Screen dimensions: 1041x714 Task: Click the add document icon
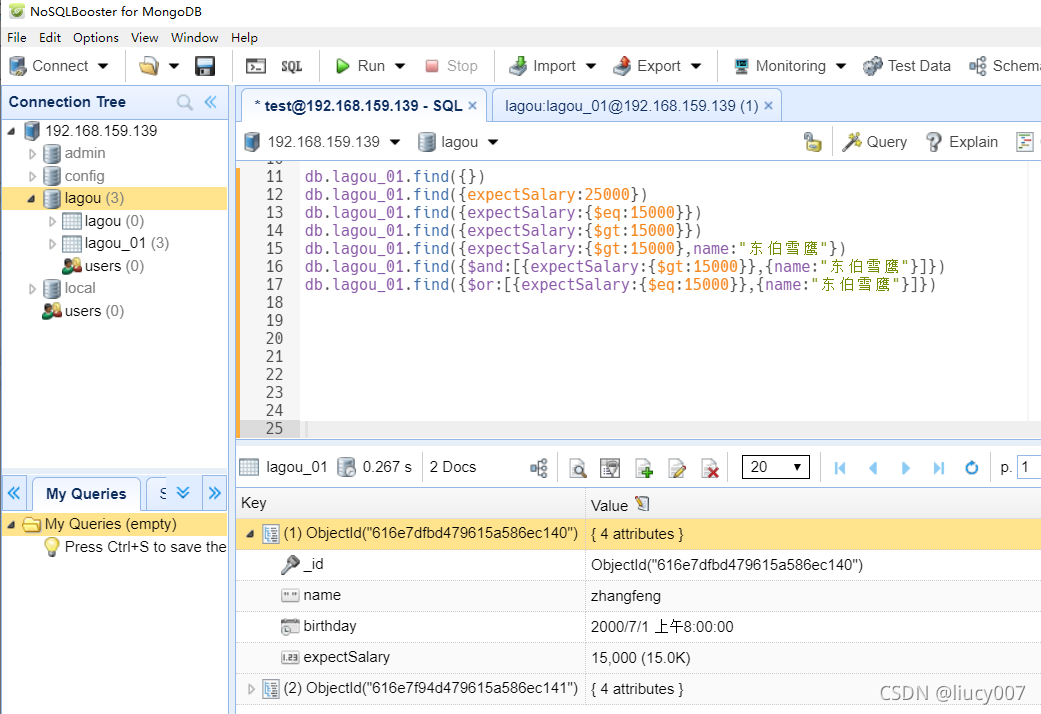click(644, 468)
